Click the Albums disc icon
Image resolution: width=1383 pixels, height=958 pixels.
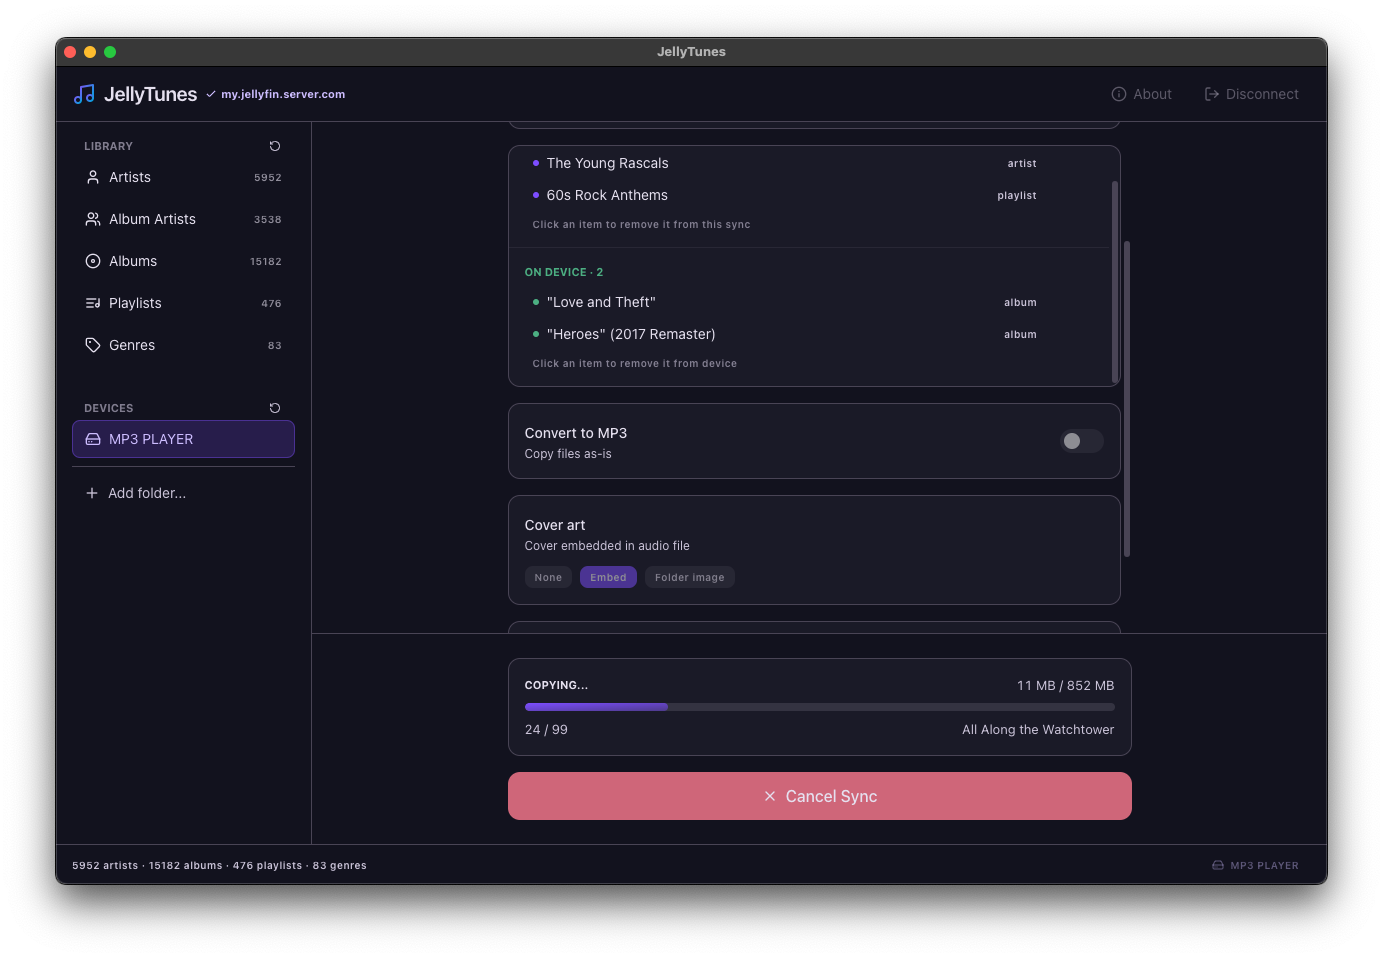(93, 261)
